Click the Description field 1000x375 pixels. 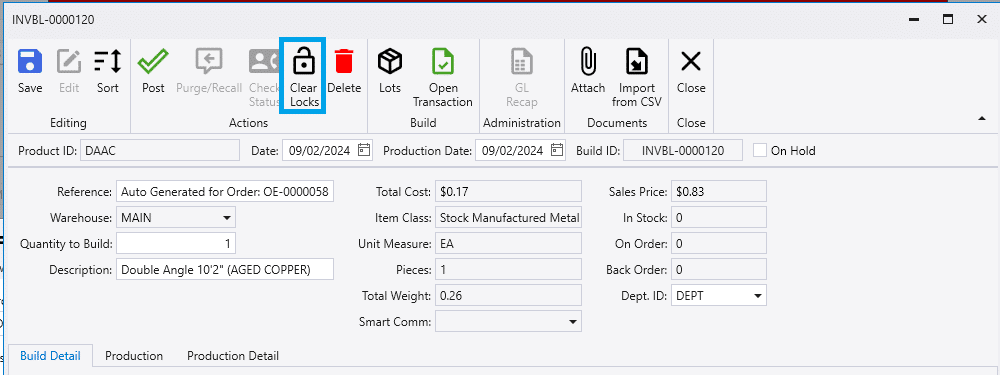(225, 270)
